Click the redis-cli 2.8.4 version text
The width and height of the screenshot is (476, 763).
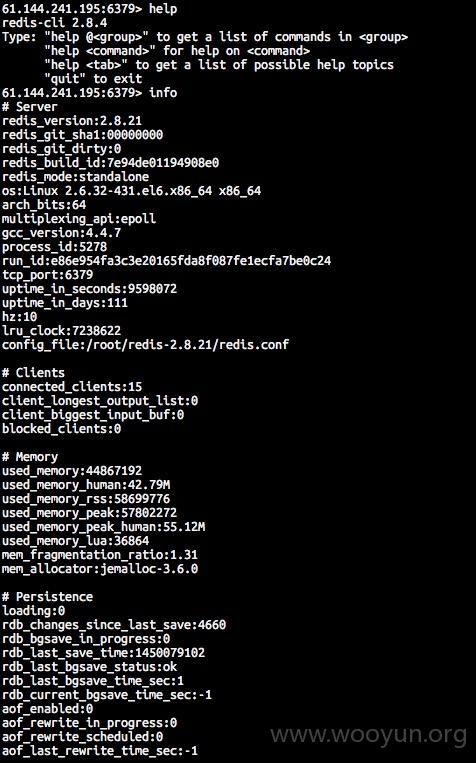tap(55, 23)
